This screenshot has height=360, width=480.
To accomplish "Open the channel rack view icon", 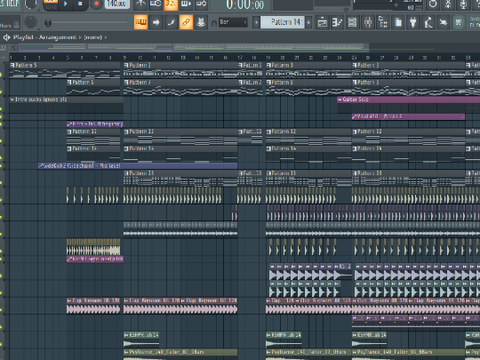I will pos(352,23).
